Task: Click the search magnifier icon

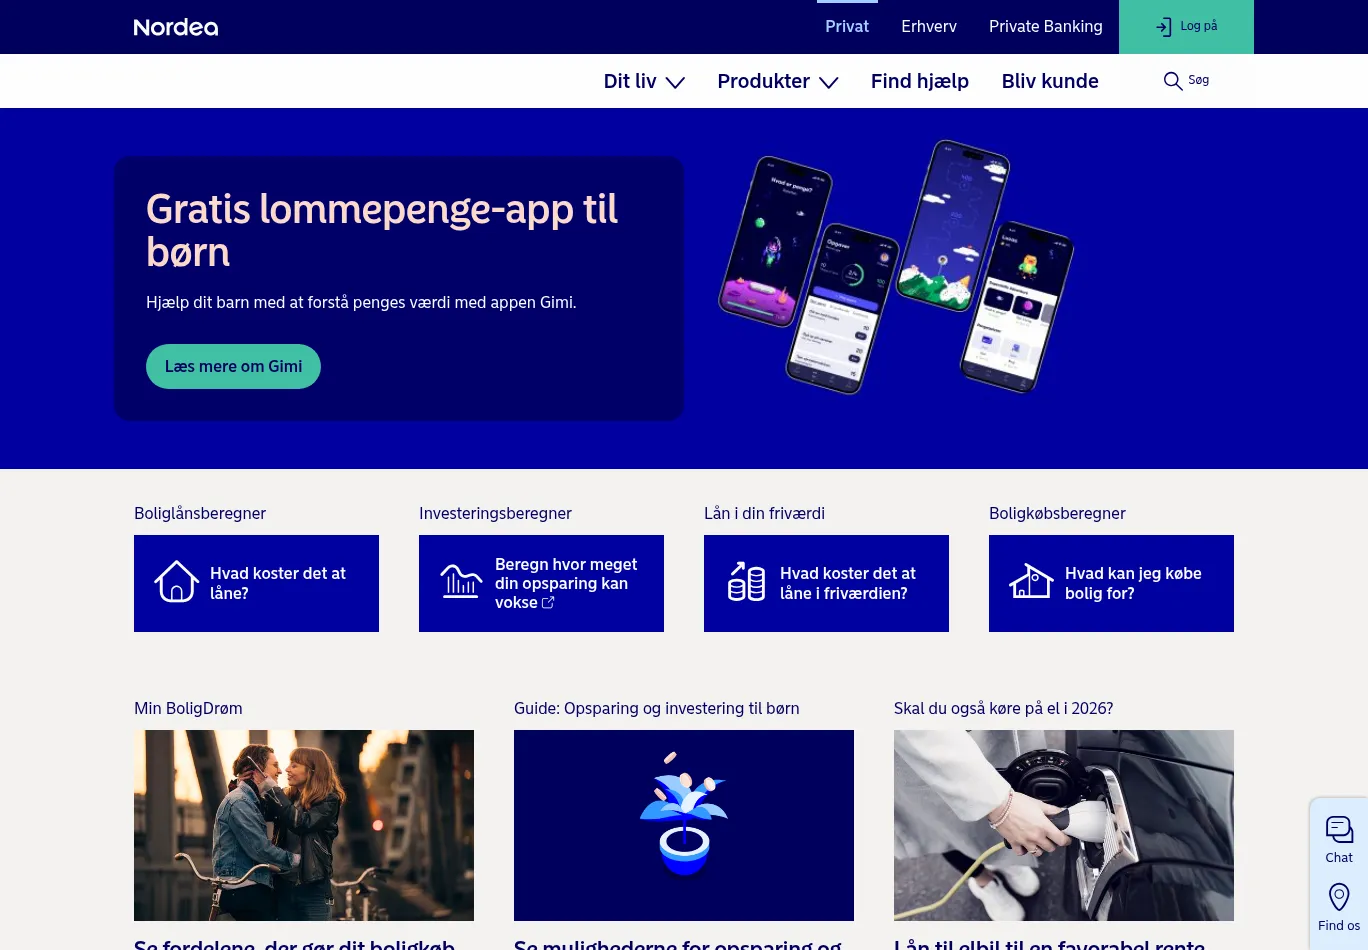Action: (1173, 81)
